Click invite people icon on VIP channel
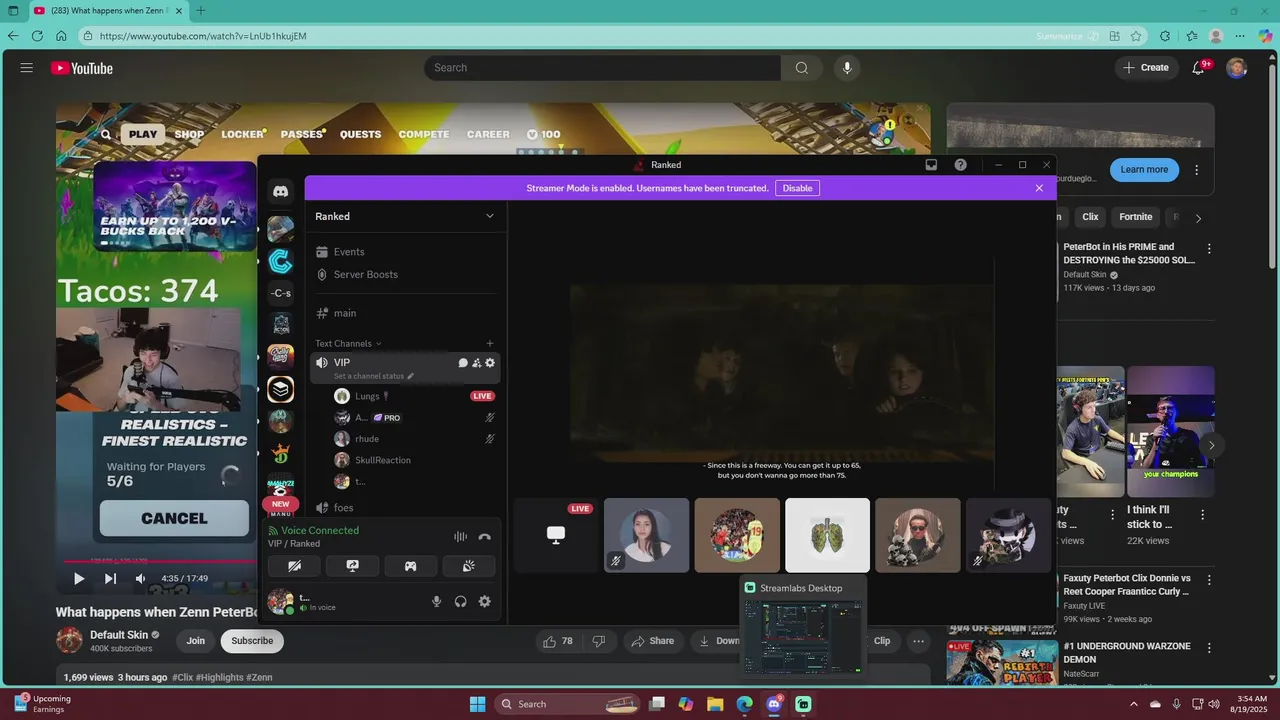1280x720 pixels. click(477, 363)
